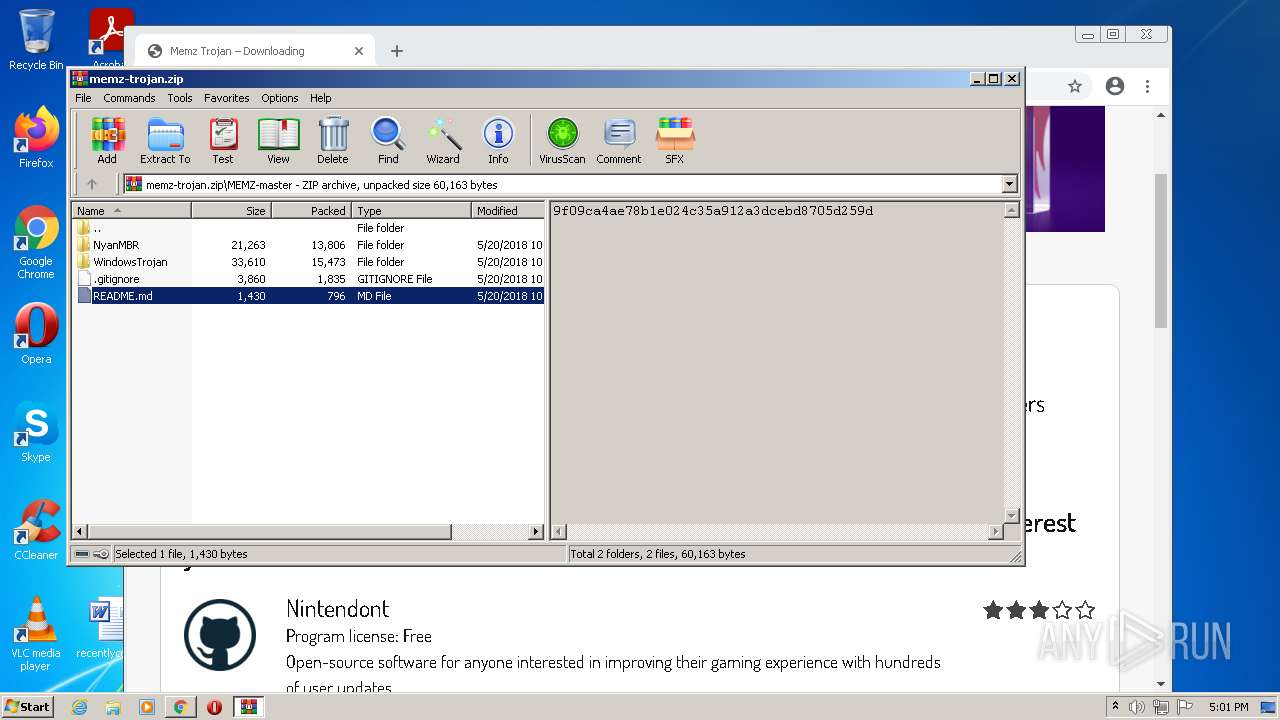Screen dimensions: 1280x720
Task: Go up one folder level arrow
Action: click(92, 184)
